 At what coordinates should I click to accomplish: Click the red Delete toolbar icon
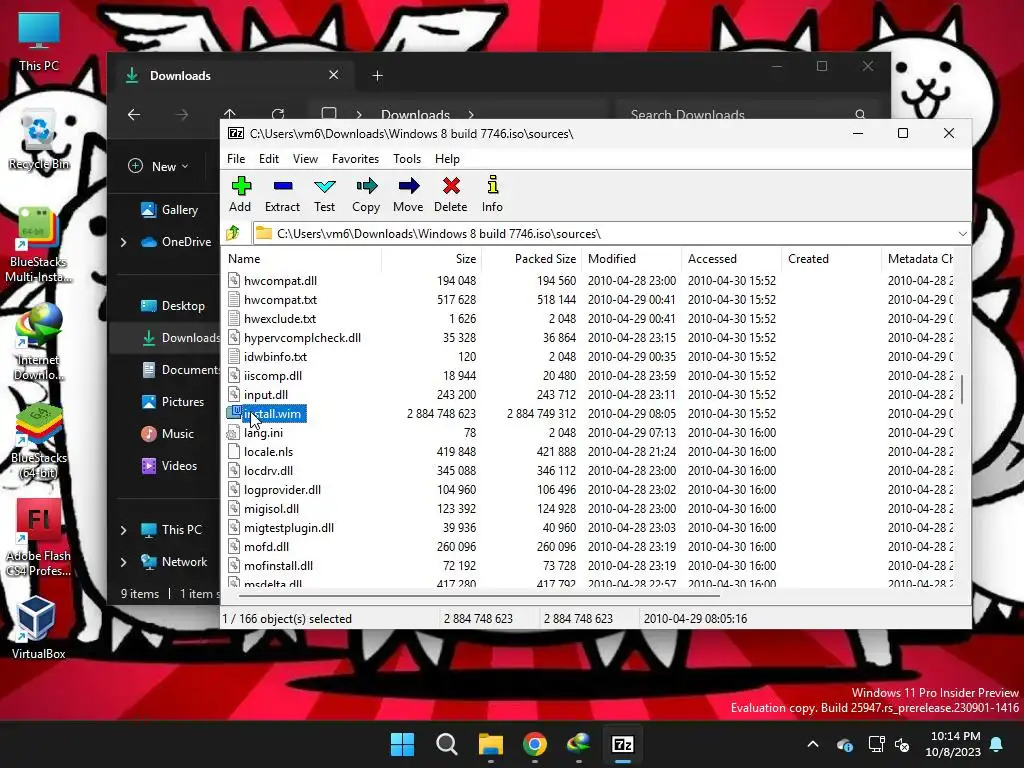point(451,194)
